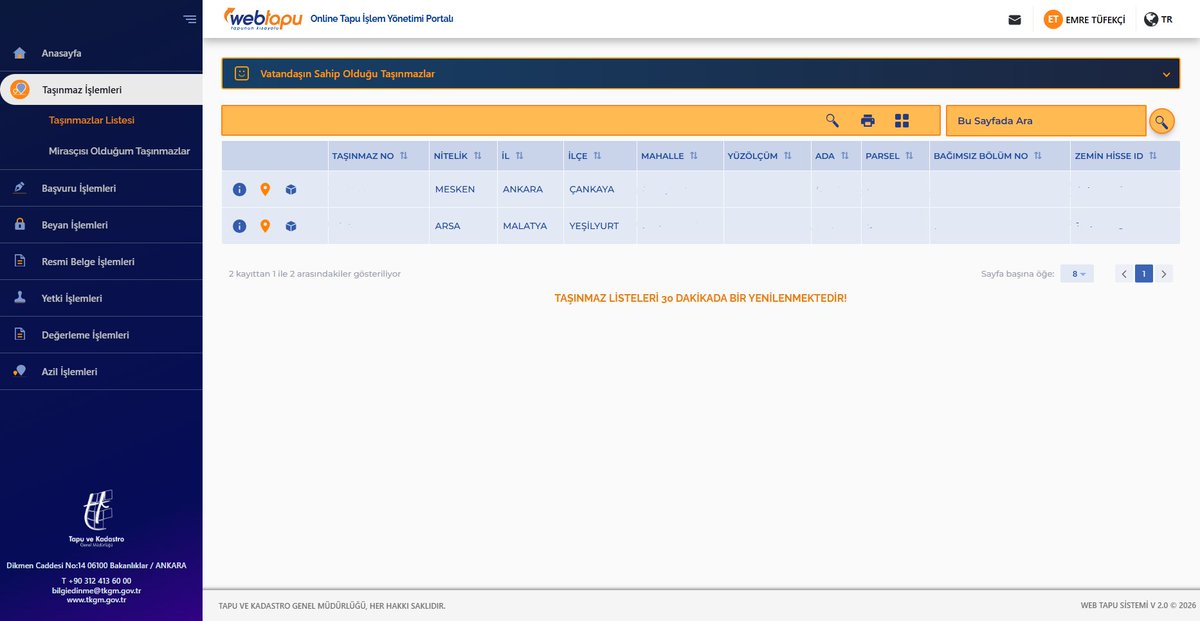Select Taşınmazlar Listesi submenu item
This screenshot has height=621, width=1200.
pyautogui.click(x=91, y=120)
